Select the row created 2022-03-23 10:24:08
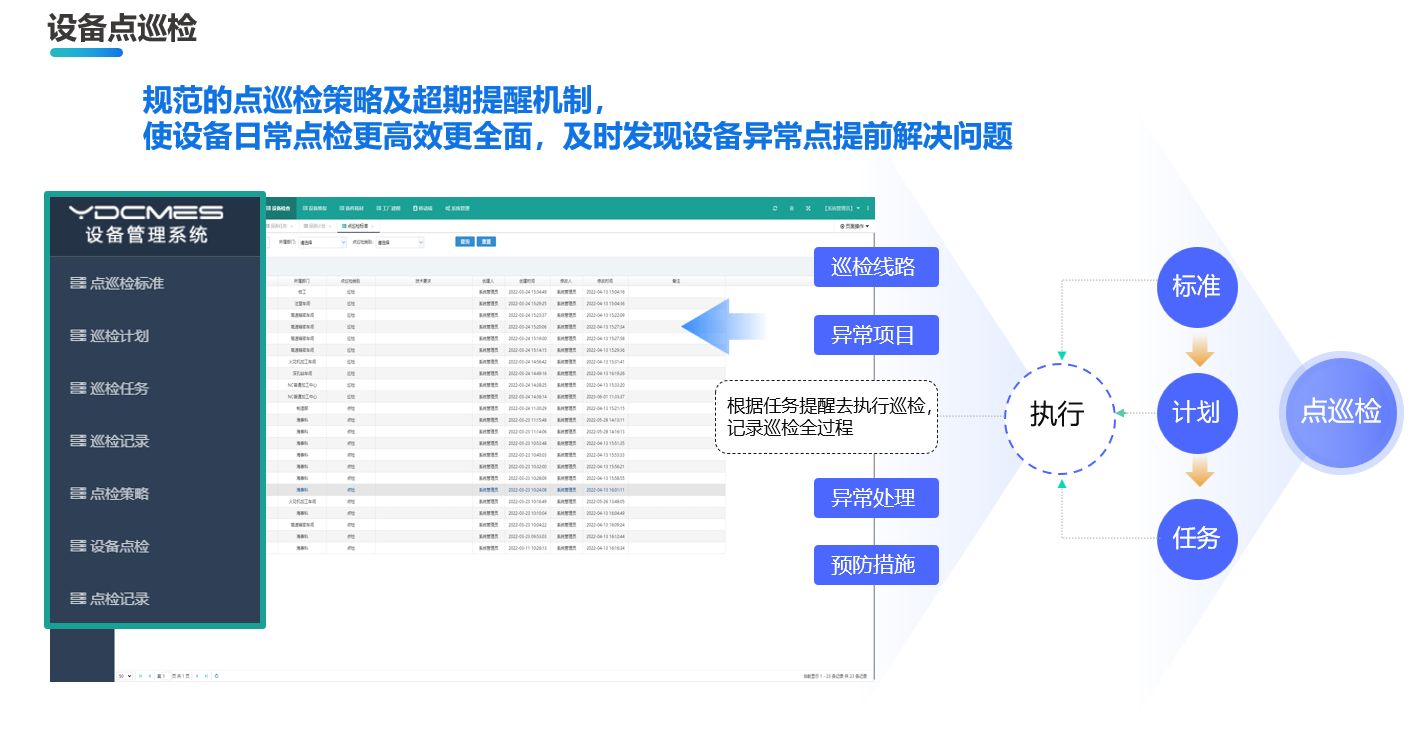The image size is (1425, 744). pyautogui.click(x=495, y=490)
